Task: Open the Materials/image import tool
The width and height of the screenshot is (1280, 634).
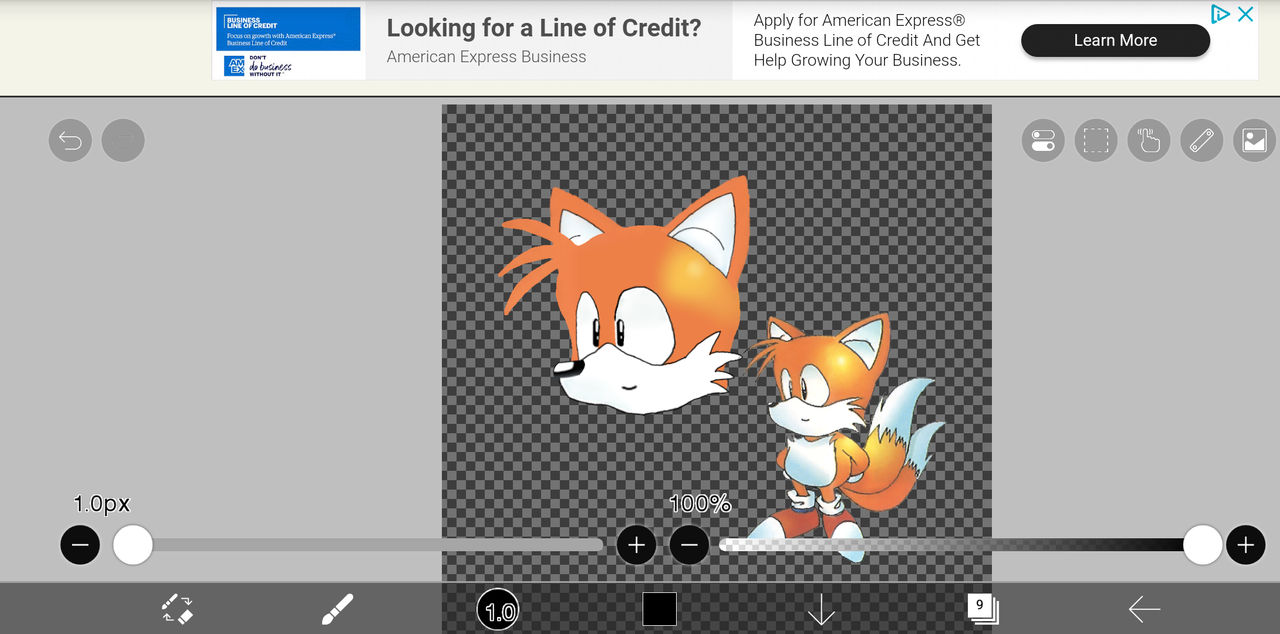Action: coord(1254,140)
